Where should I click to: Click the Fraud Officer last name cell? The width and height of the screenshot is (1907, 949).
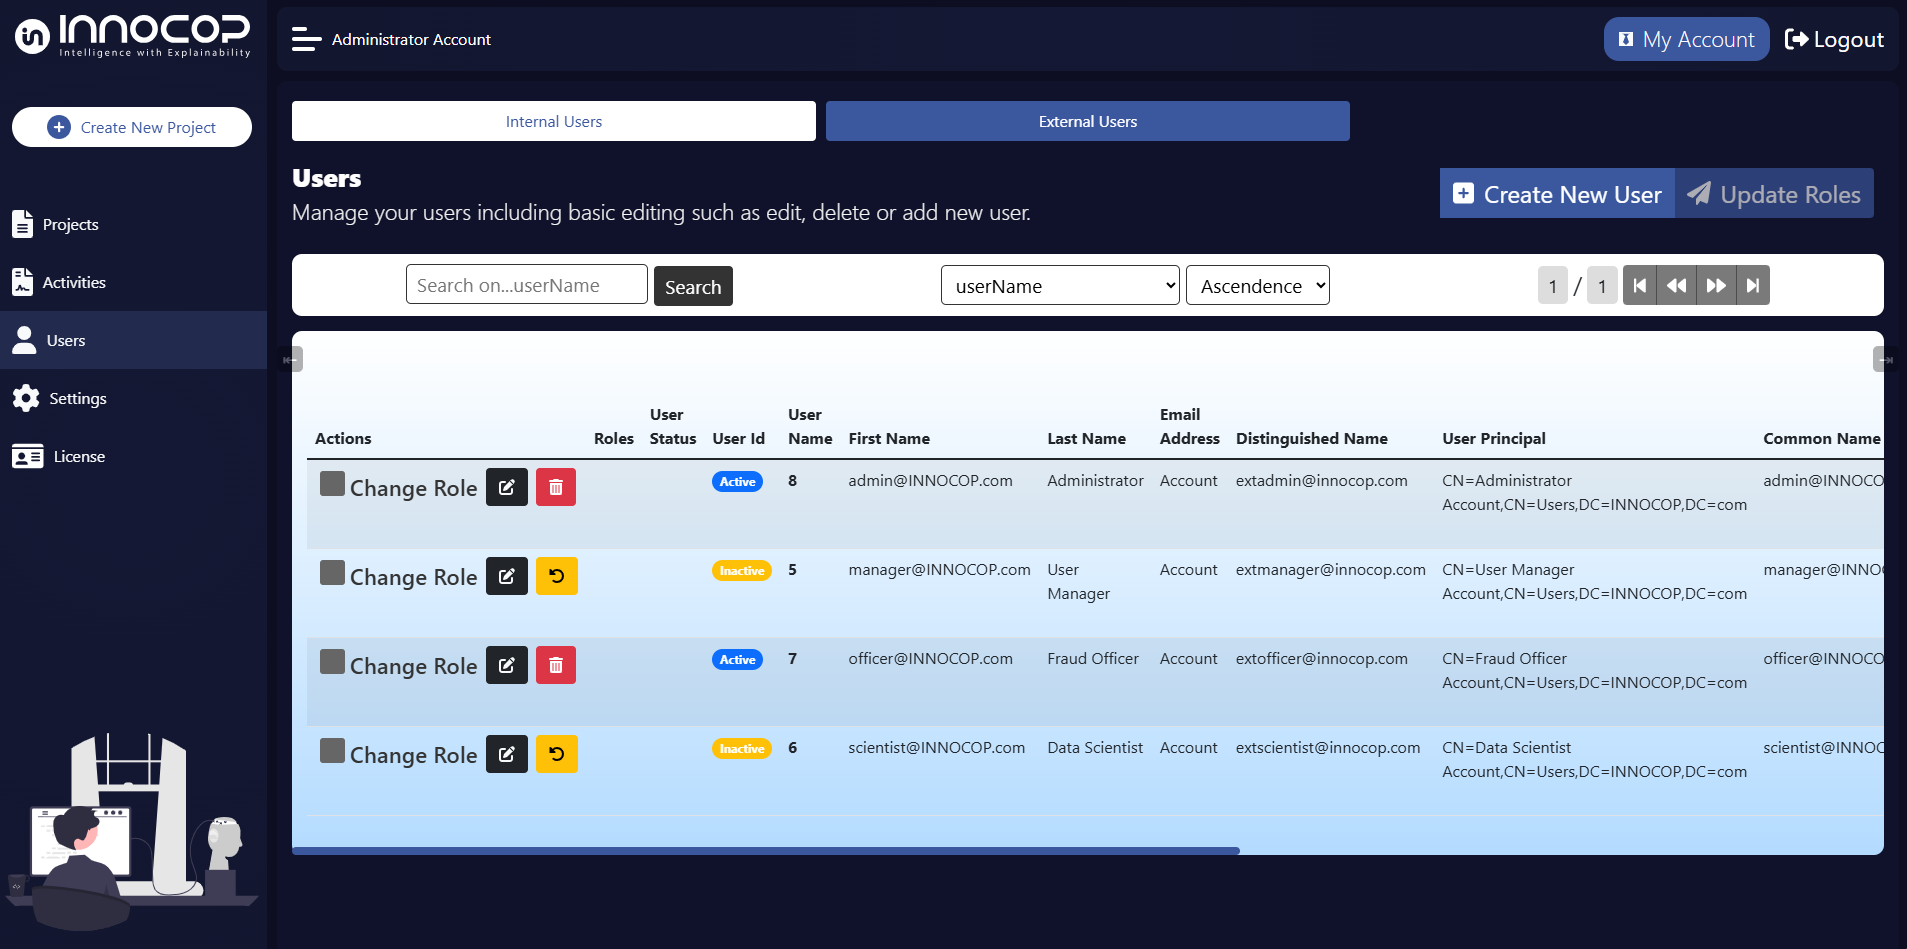point(1093,659)
